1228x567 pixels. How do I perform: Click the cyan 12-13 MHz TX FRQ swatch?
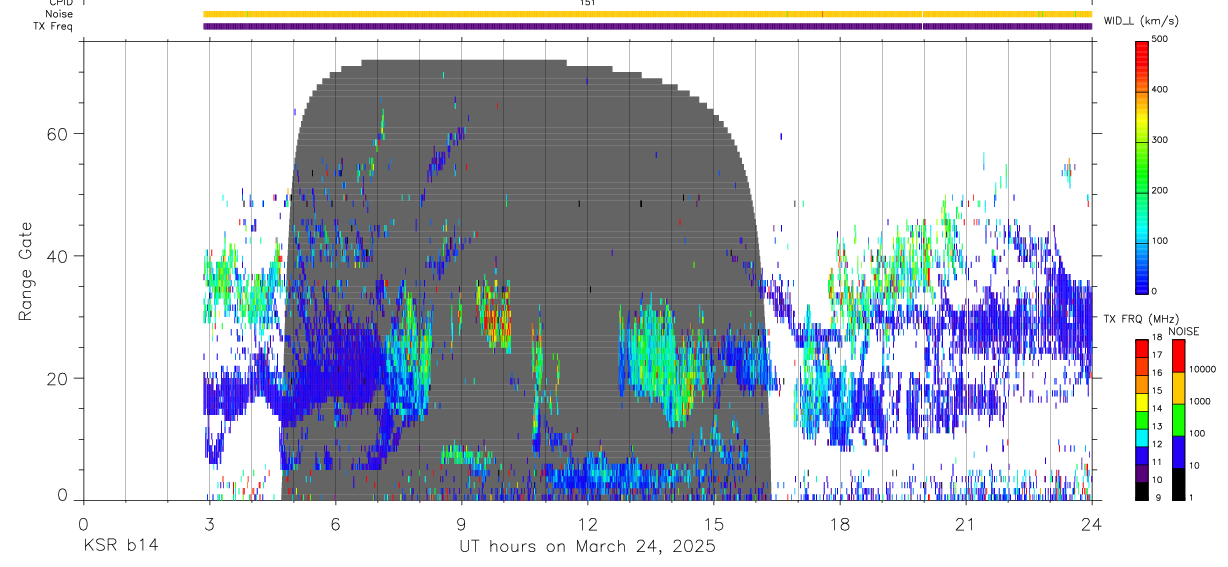click(1141, 438)
